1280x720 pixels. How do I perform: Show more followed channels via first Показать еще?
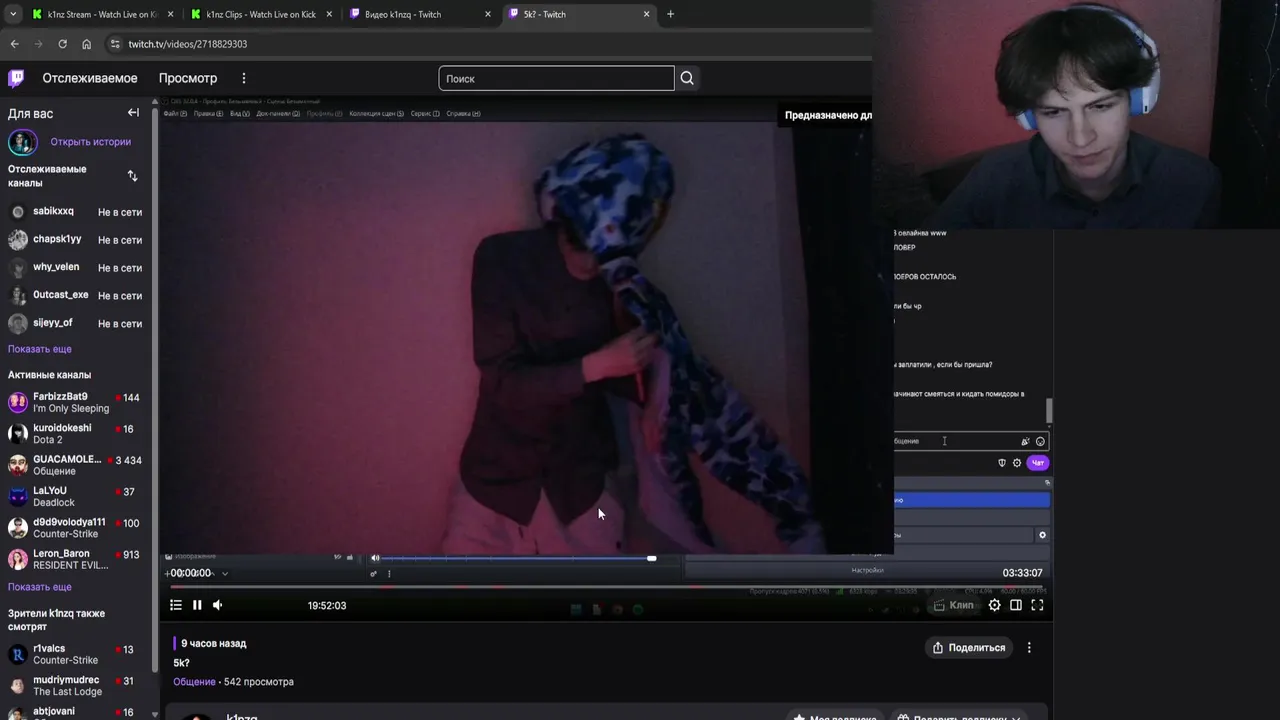(40, 349)
